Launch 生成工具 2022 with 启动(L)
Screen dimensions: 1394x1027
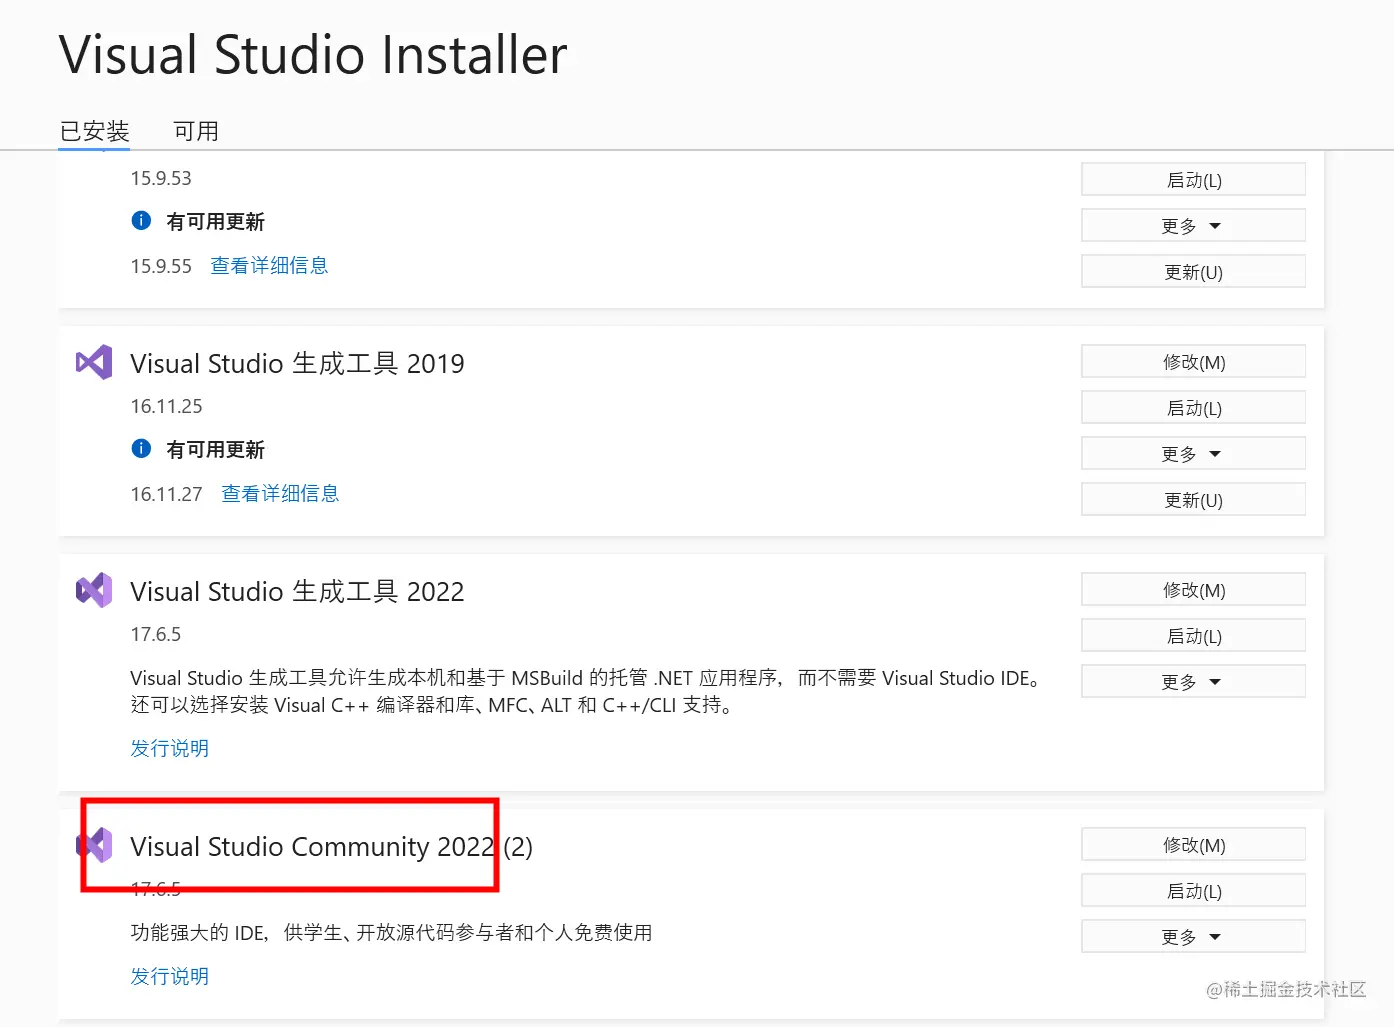1193,636
